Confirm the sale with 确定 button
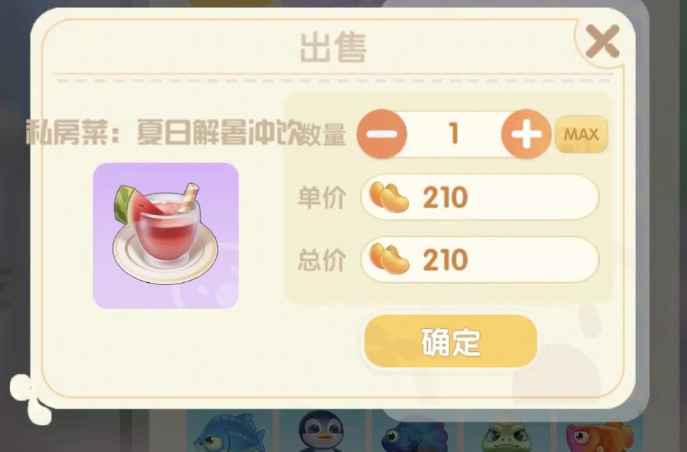Image resolution: width=687 pixels, height=452 pixels. pyautogui.click(x=450, y=342)
